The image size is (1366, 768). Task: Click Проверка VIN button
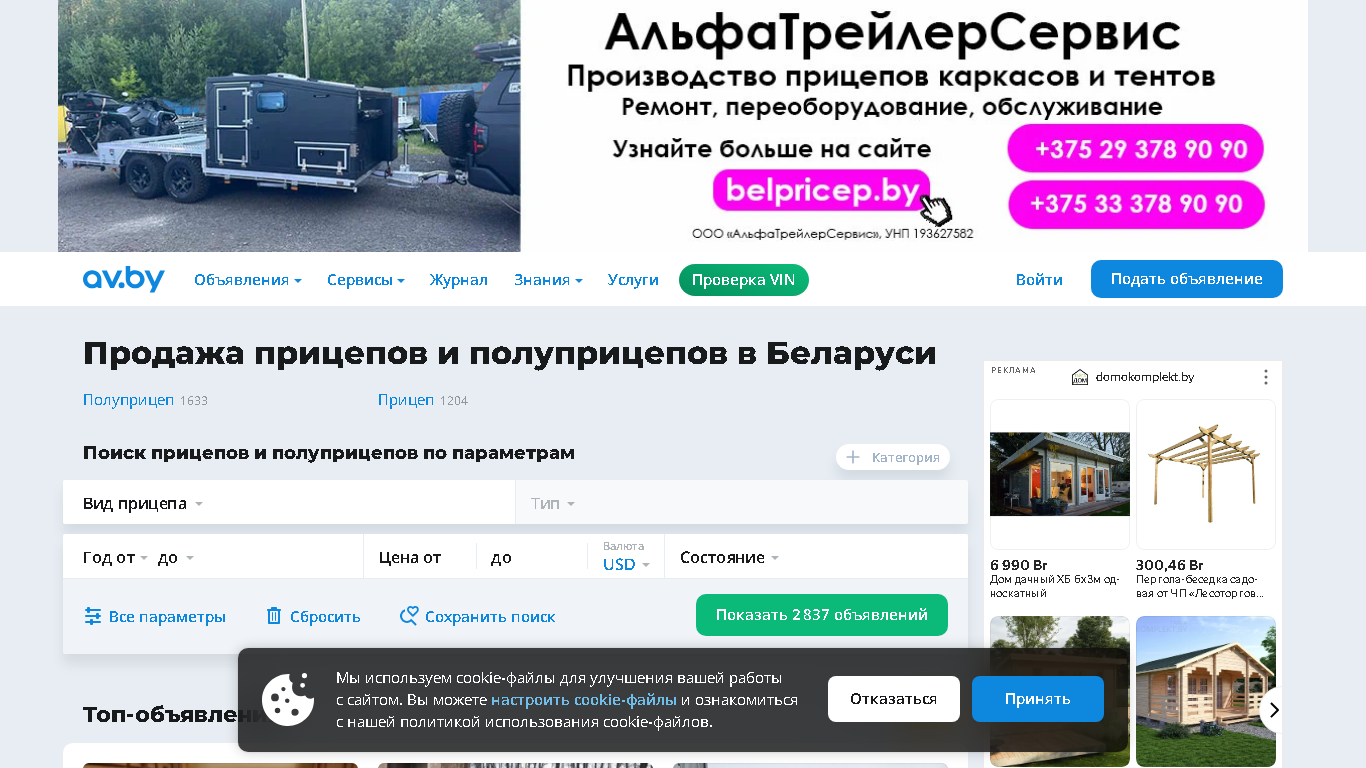pos(744,280)
